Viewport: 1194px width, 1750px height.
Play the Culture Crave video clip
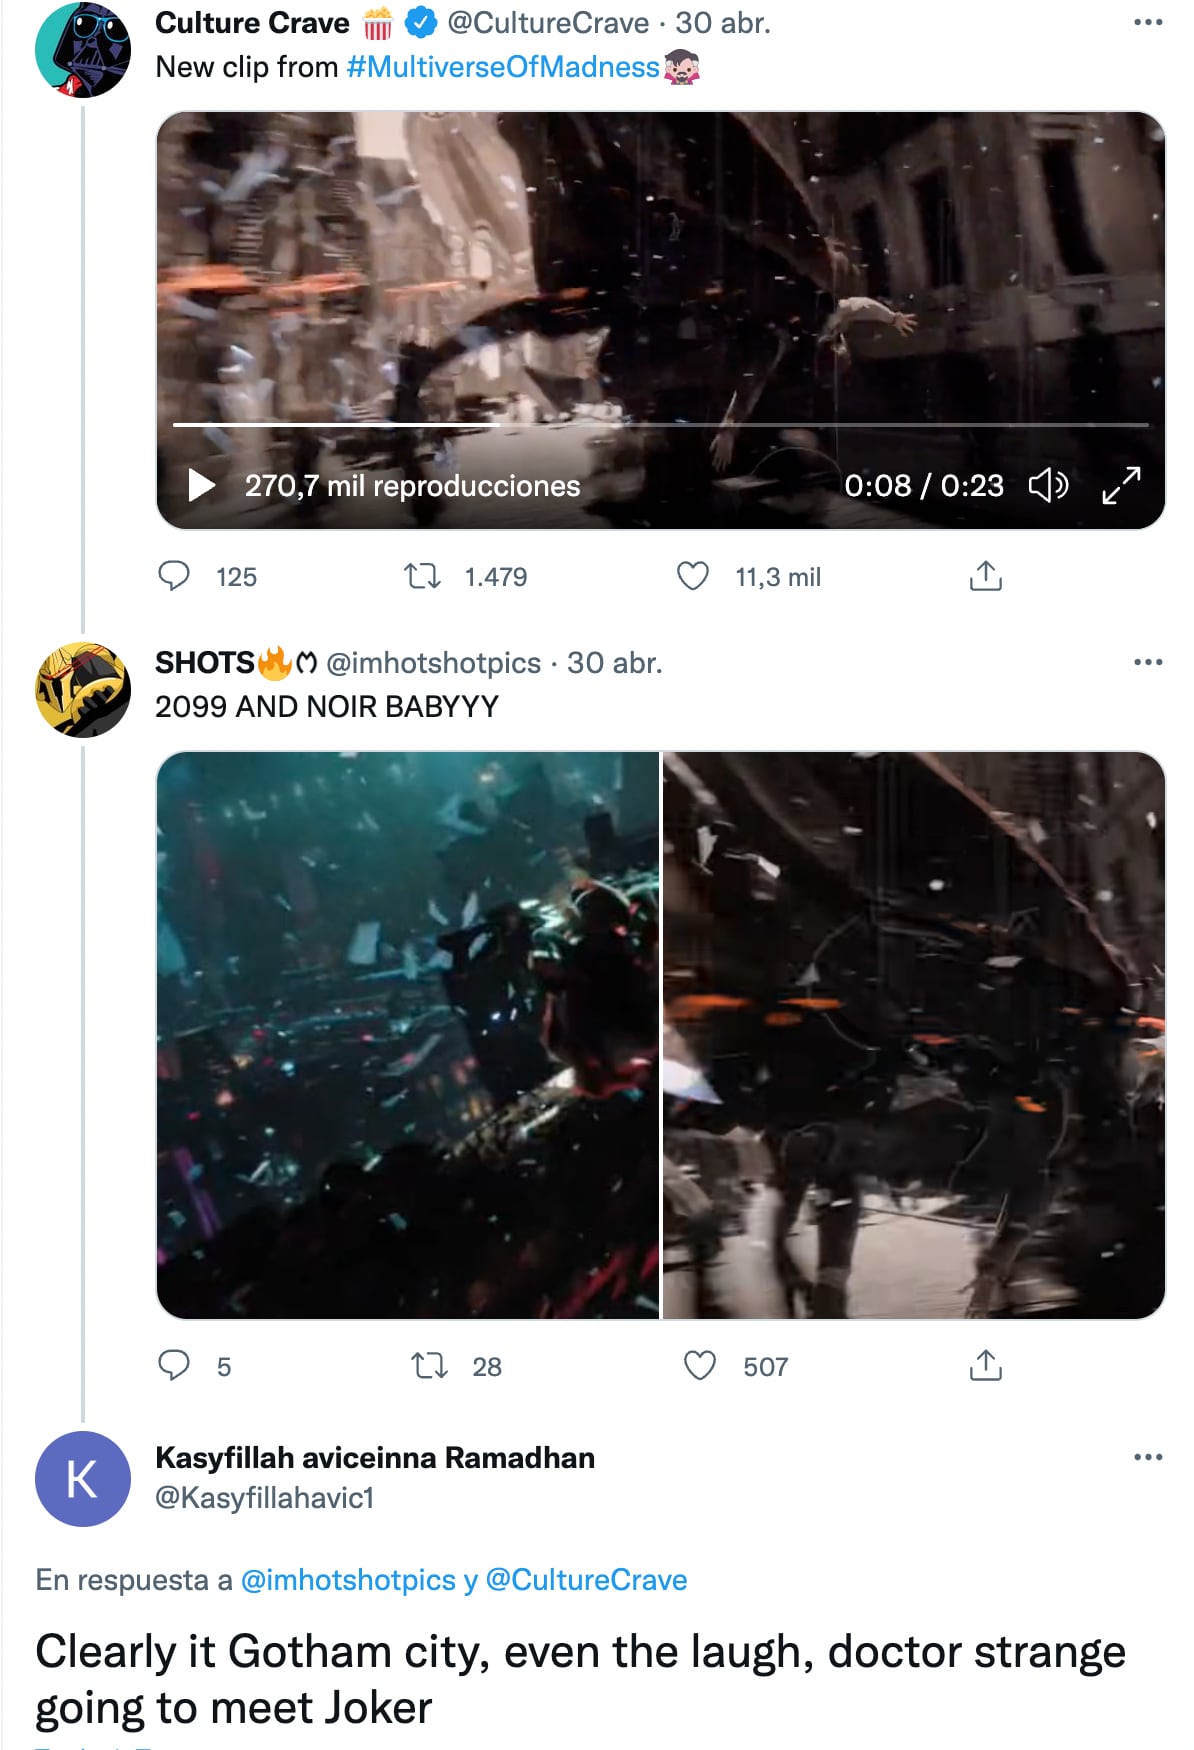[202, 485]
